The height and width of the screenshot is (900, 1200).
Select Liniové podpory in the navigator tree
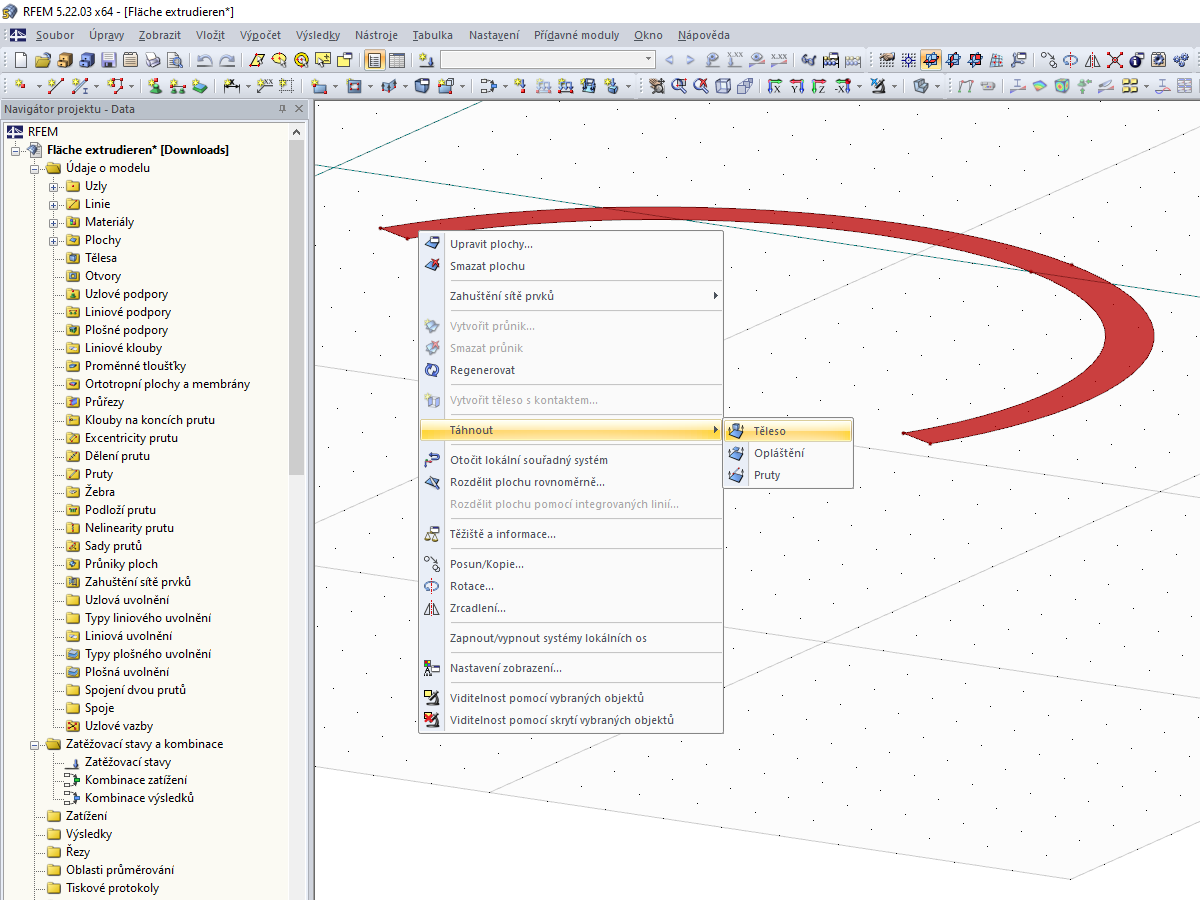[x=126, y=312]
